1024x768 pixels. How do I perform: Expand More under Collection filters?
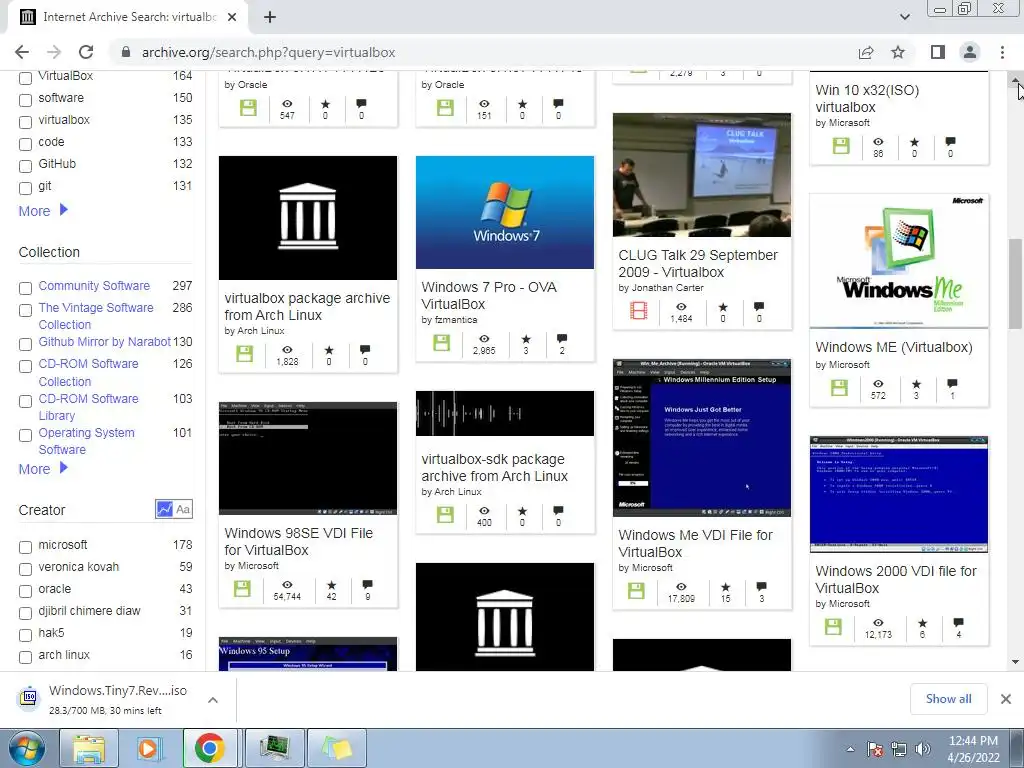coord(43,469)
